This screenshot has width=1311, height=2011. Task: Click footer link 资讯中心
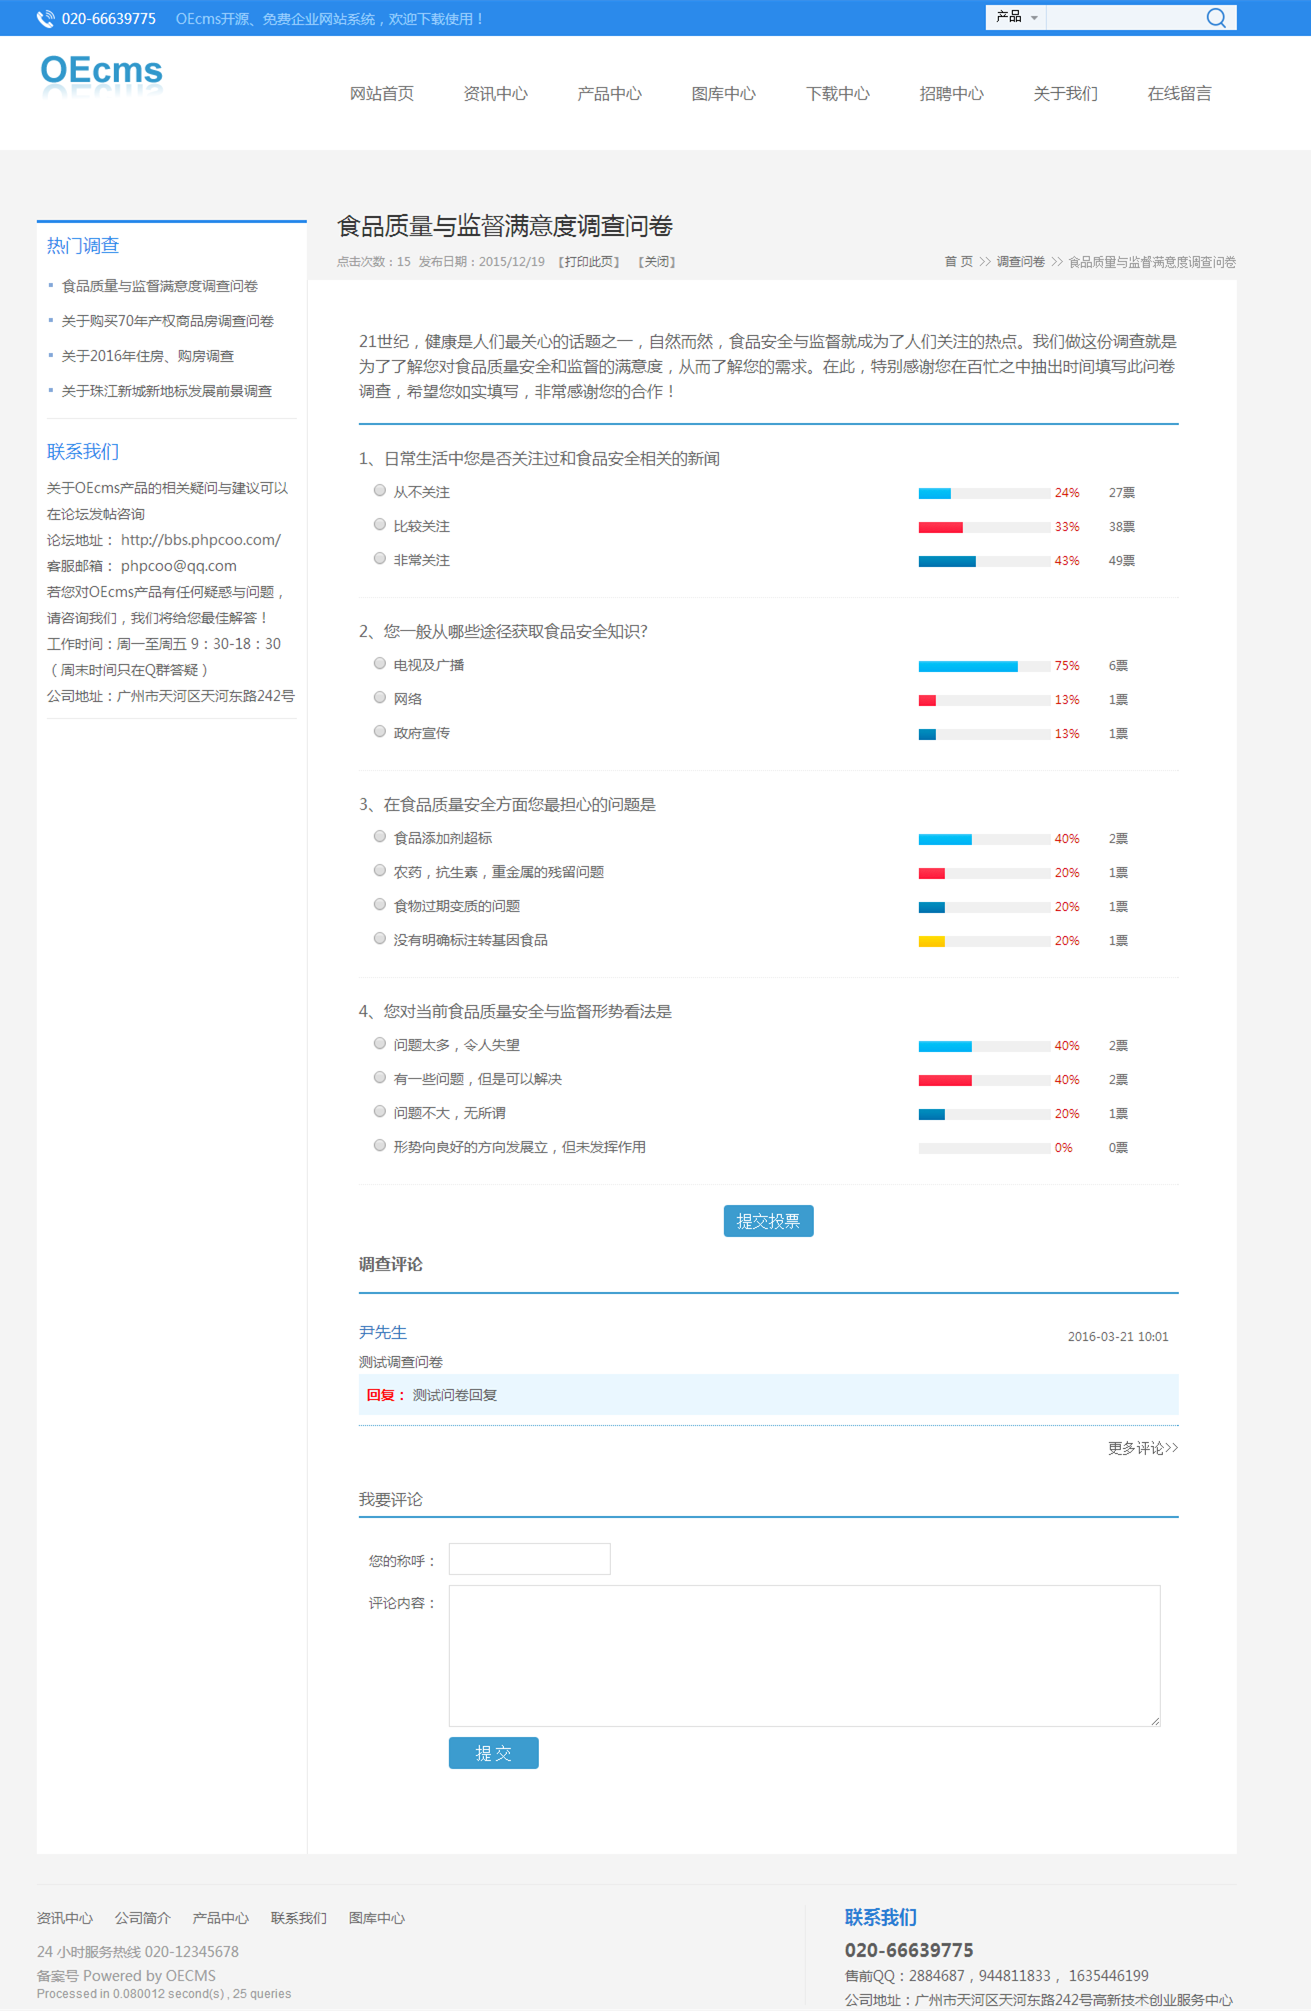(x=65, y=1918)
